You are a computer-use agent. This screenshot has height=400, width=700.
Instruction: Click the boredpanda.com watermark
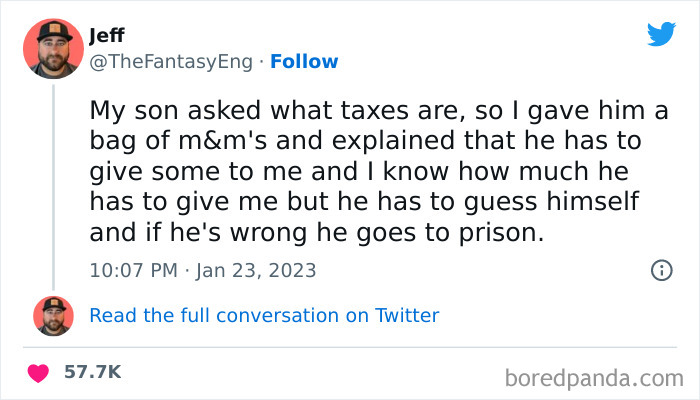click(x=595, y=378)
